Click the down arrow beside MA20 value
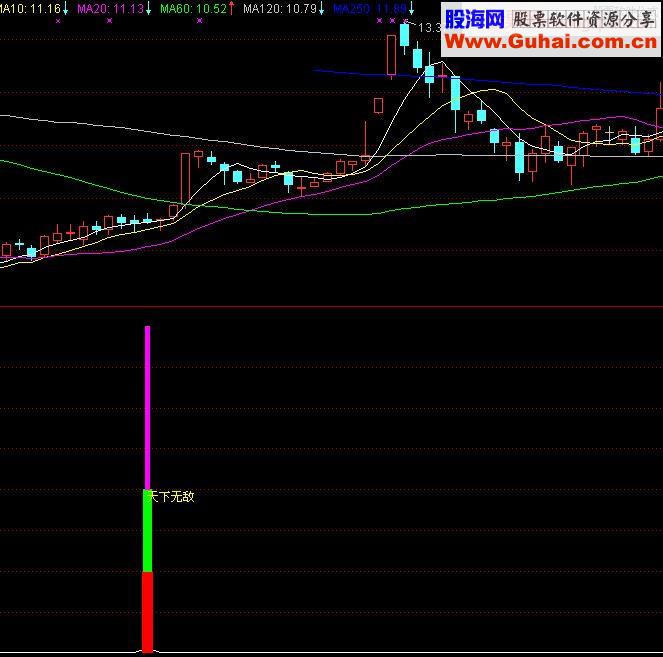 pyautogui.click(x=148, y=8)
